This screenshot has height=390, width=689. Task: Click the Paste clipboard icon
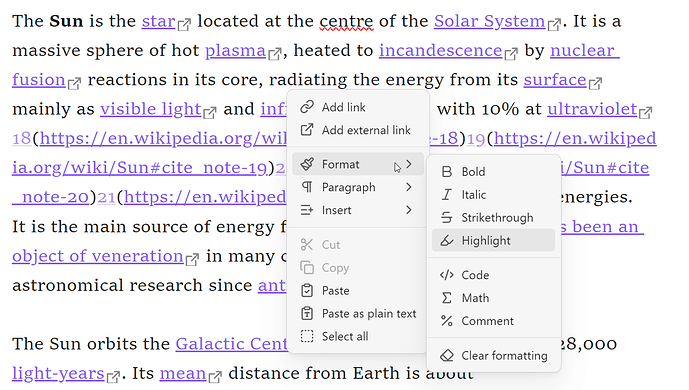(x=307, y=291)
